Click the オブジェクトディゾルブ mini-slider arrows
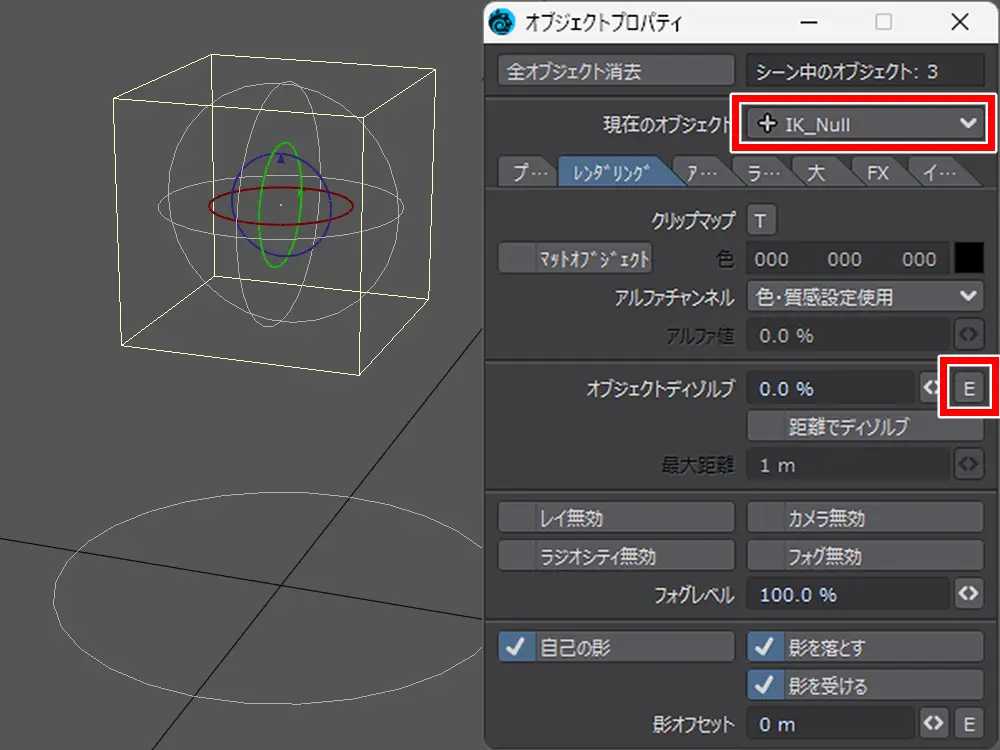Screen dimensions: 1000x750 coord(930,388)
